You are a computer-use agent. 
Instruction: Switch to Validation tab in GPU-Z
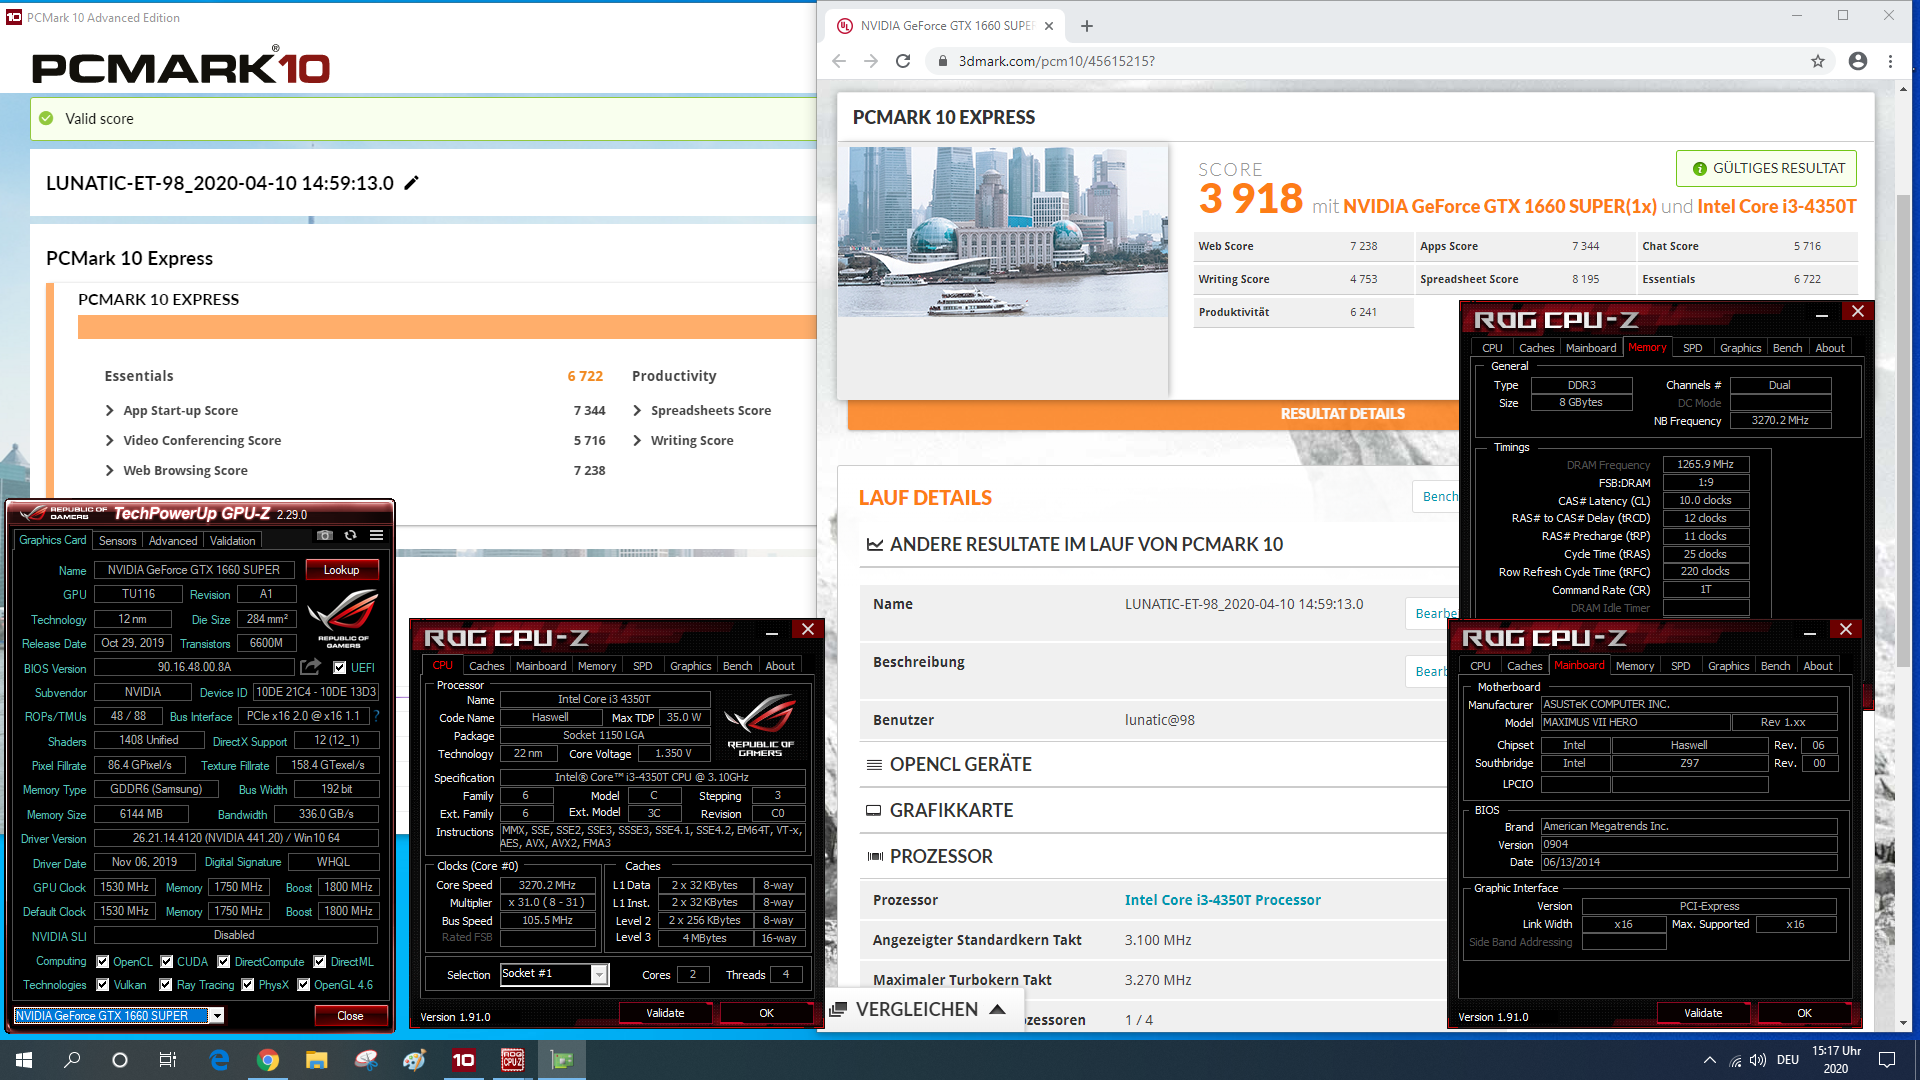233,541
